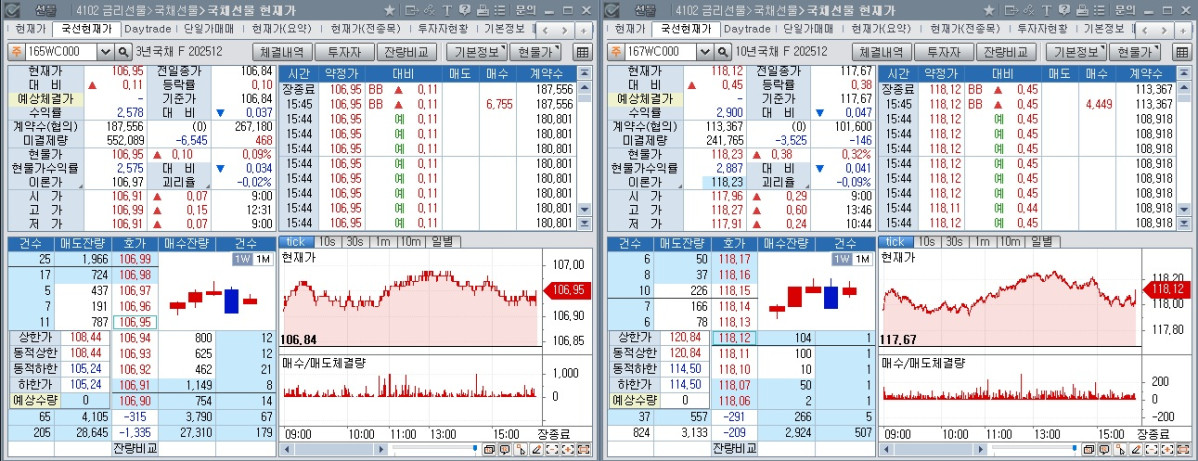Click 문의 button in 10년국채 window title bar
The height and width of the screenshot is (461, 1198).
(1125, 11)
